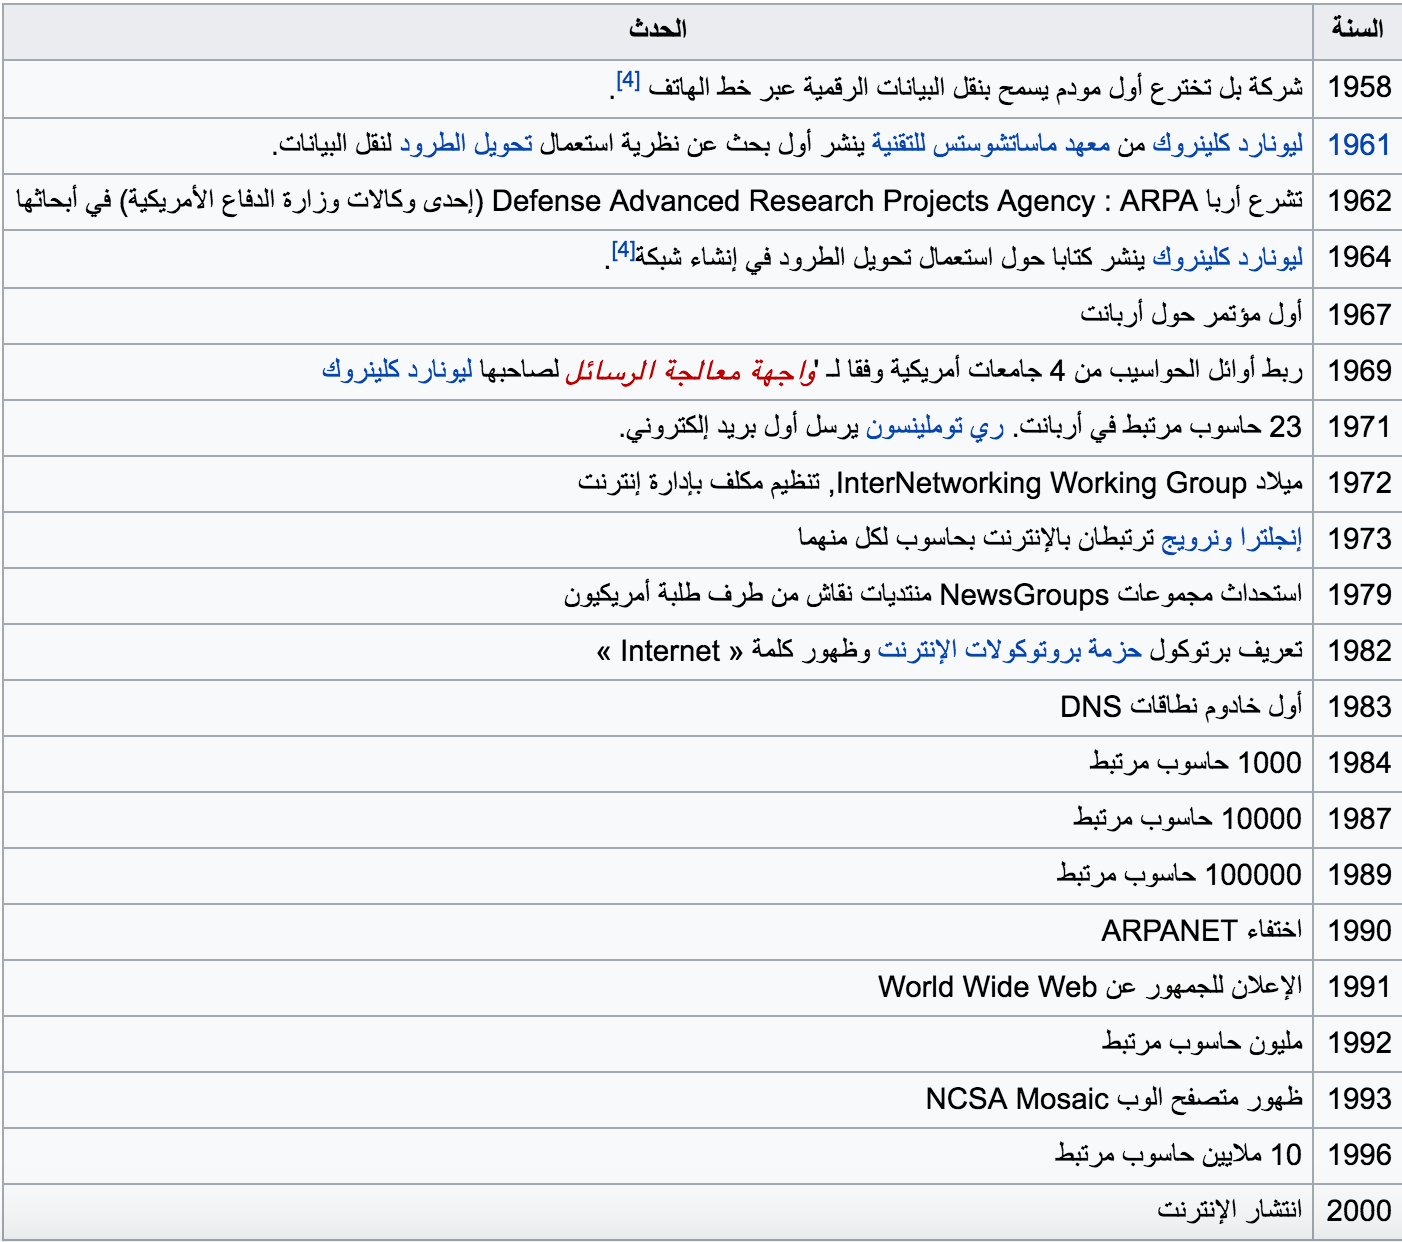Viewport: 1402px width, 1242px height.
Task: Select the 1996 year cell
Action: [1359, 1155]
